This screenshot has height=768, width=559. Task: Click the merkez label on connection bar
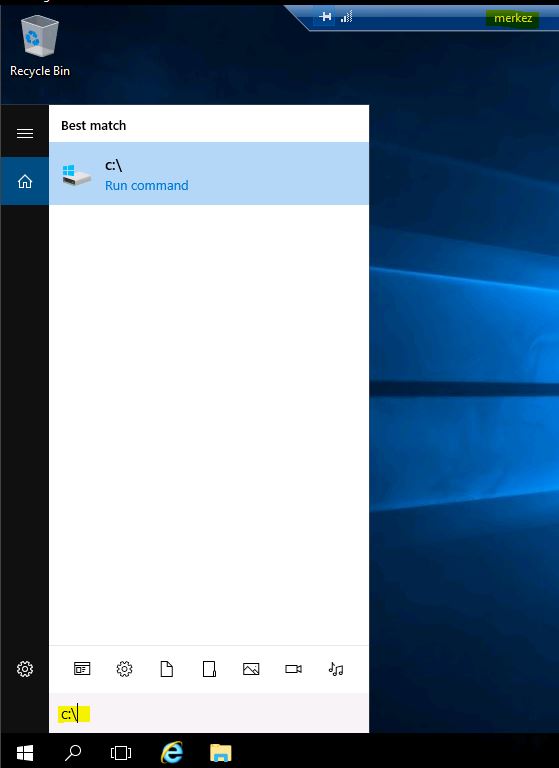513,18
